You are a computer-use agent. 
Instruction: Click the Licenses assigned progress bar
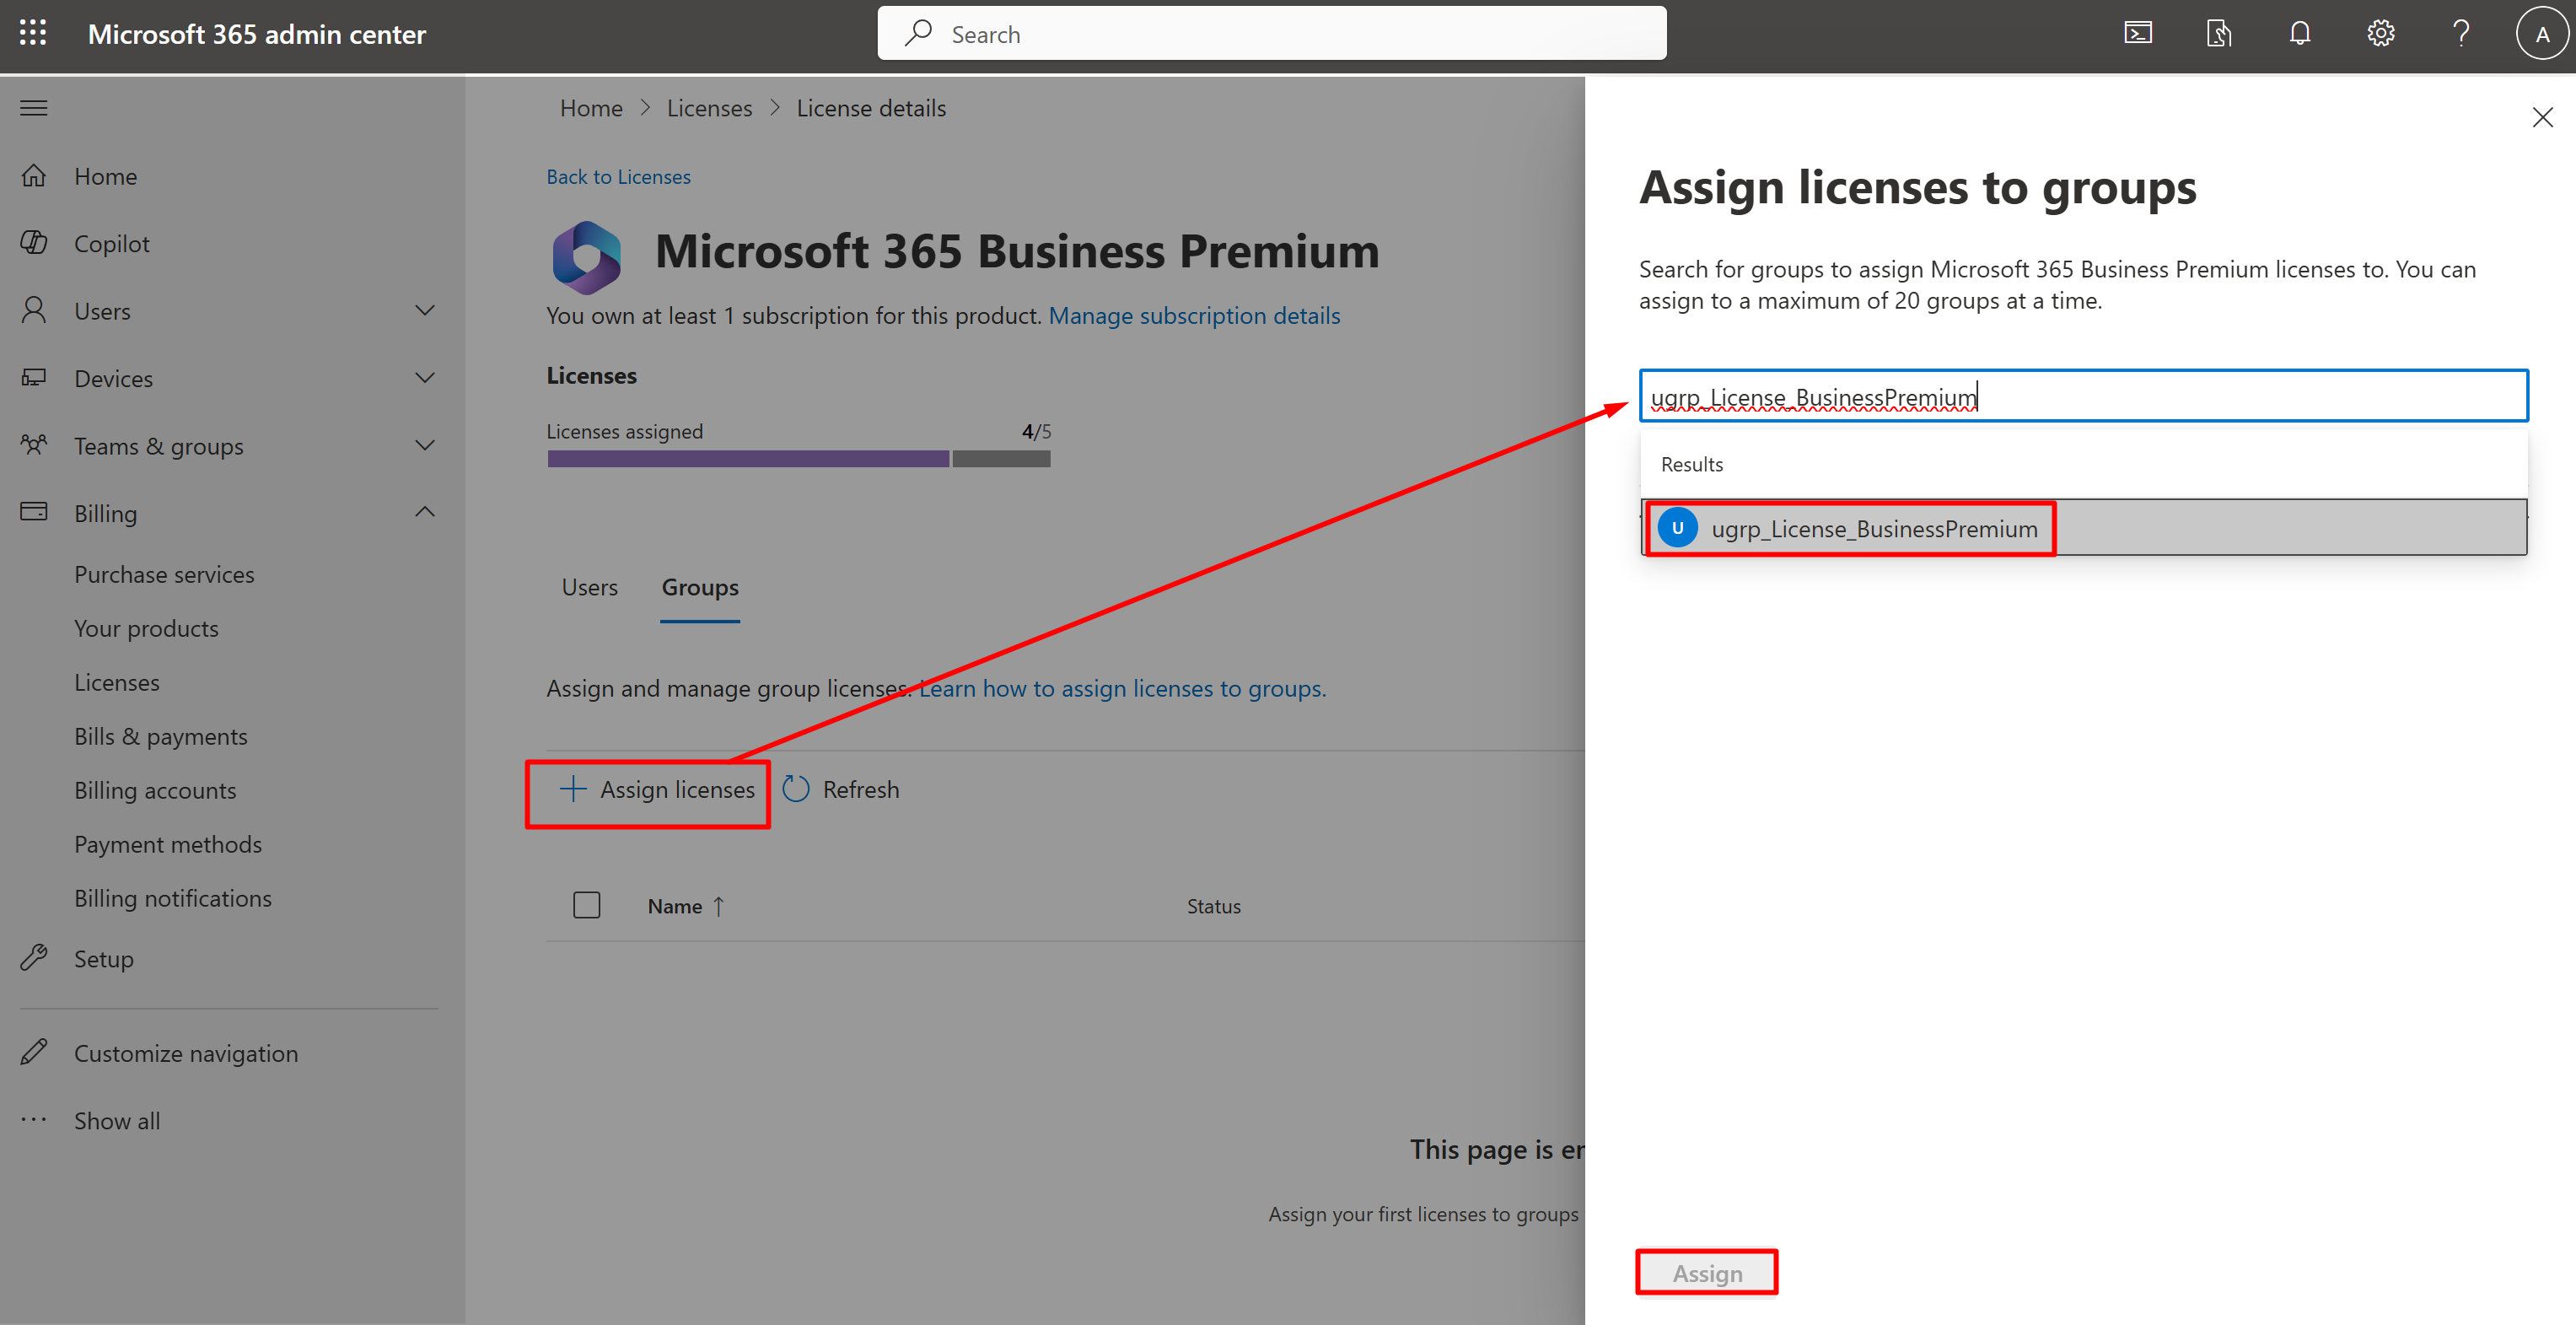pos(799,459)
